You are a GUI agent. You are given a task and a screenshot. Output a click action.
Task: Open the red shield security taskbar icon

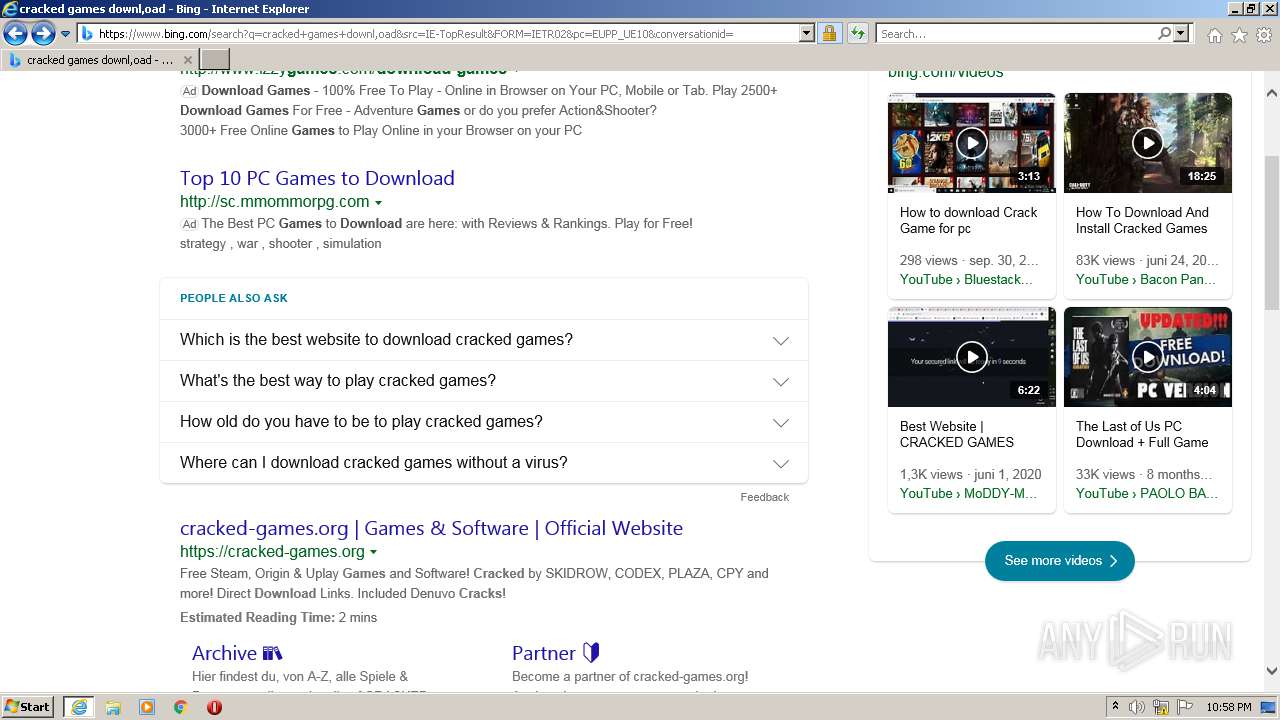(214, 707)
